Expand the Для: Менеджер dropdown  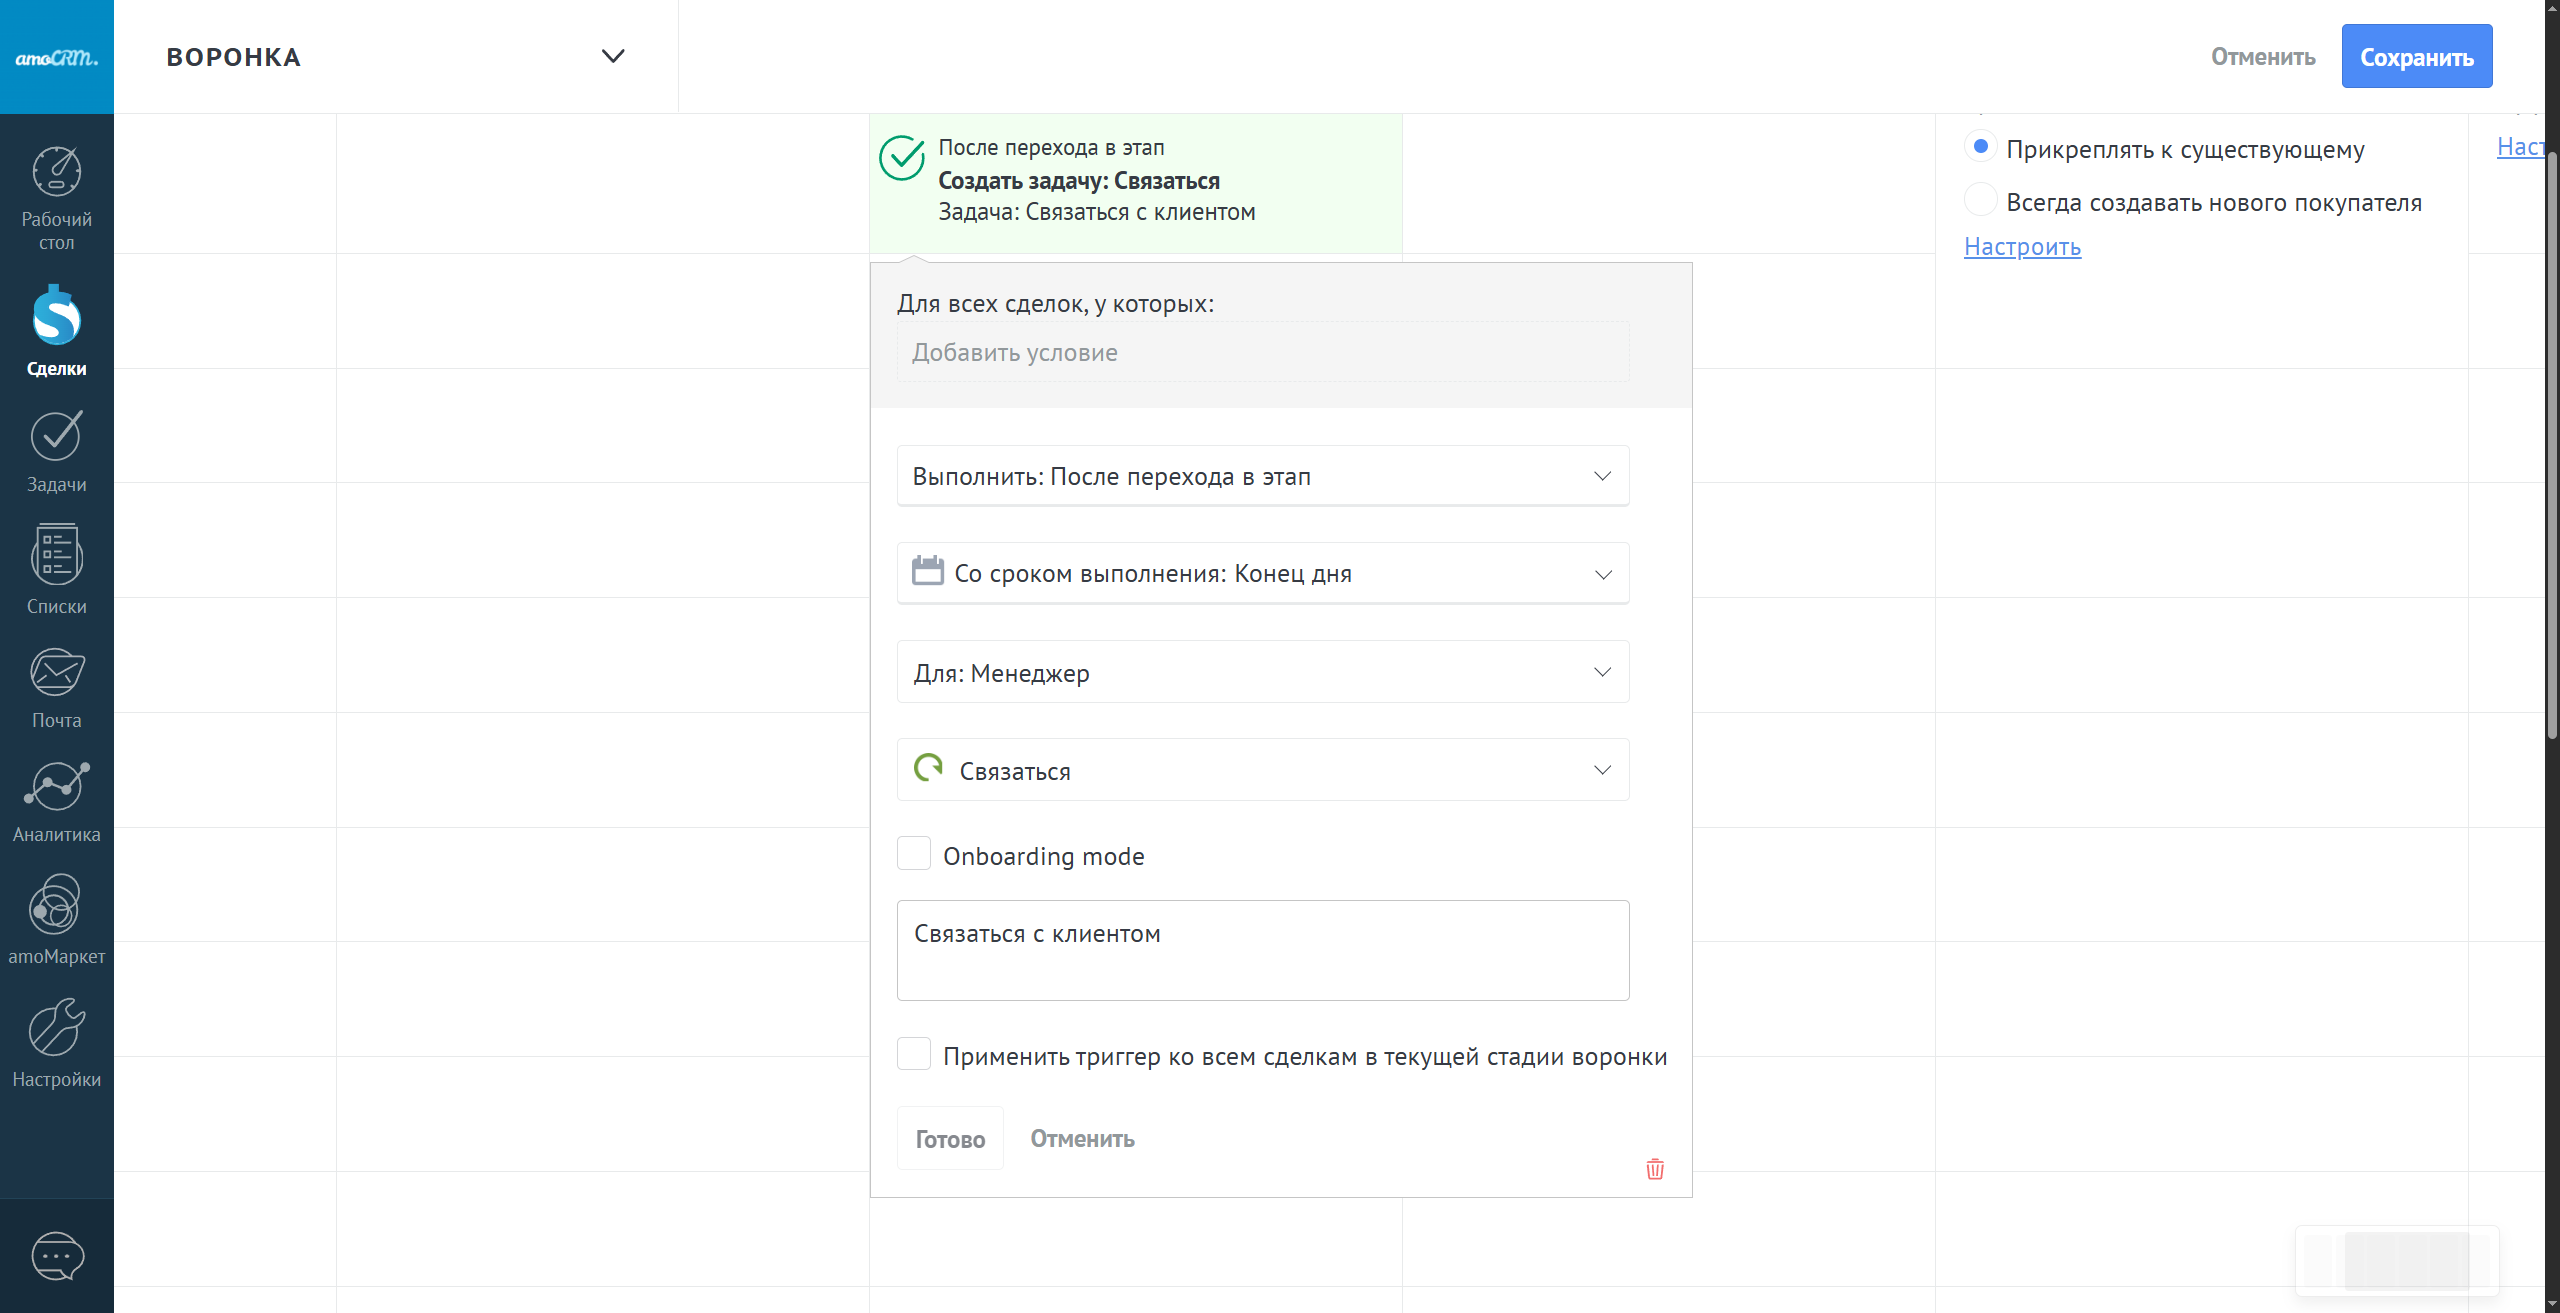pos(1262,672)
